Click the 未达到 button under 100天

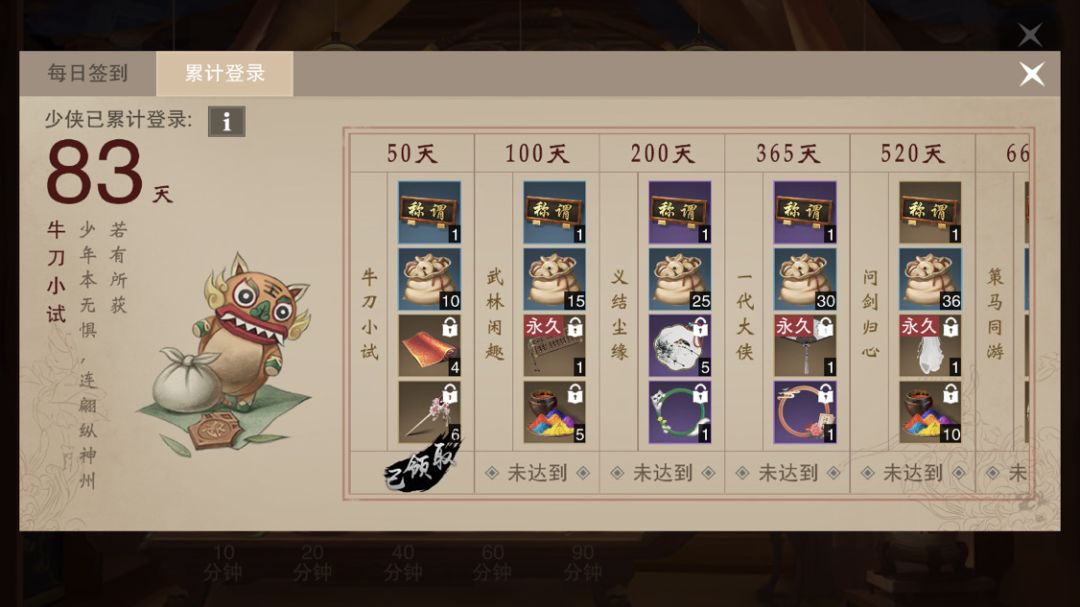pyautogui.click(x=537, y=473)
